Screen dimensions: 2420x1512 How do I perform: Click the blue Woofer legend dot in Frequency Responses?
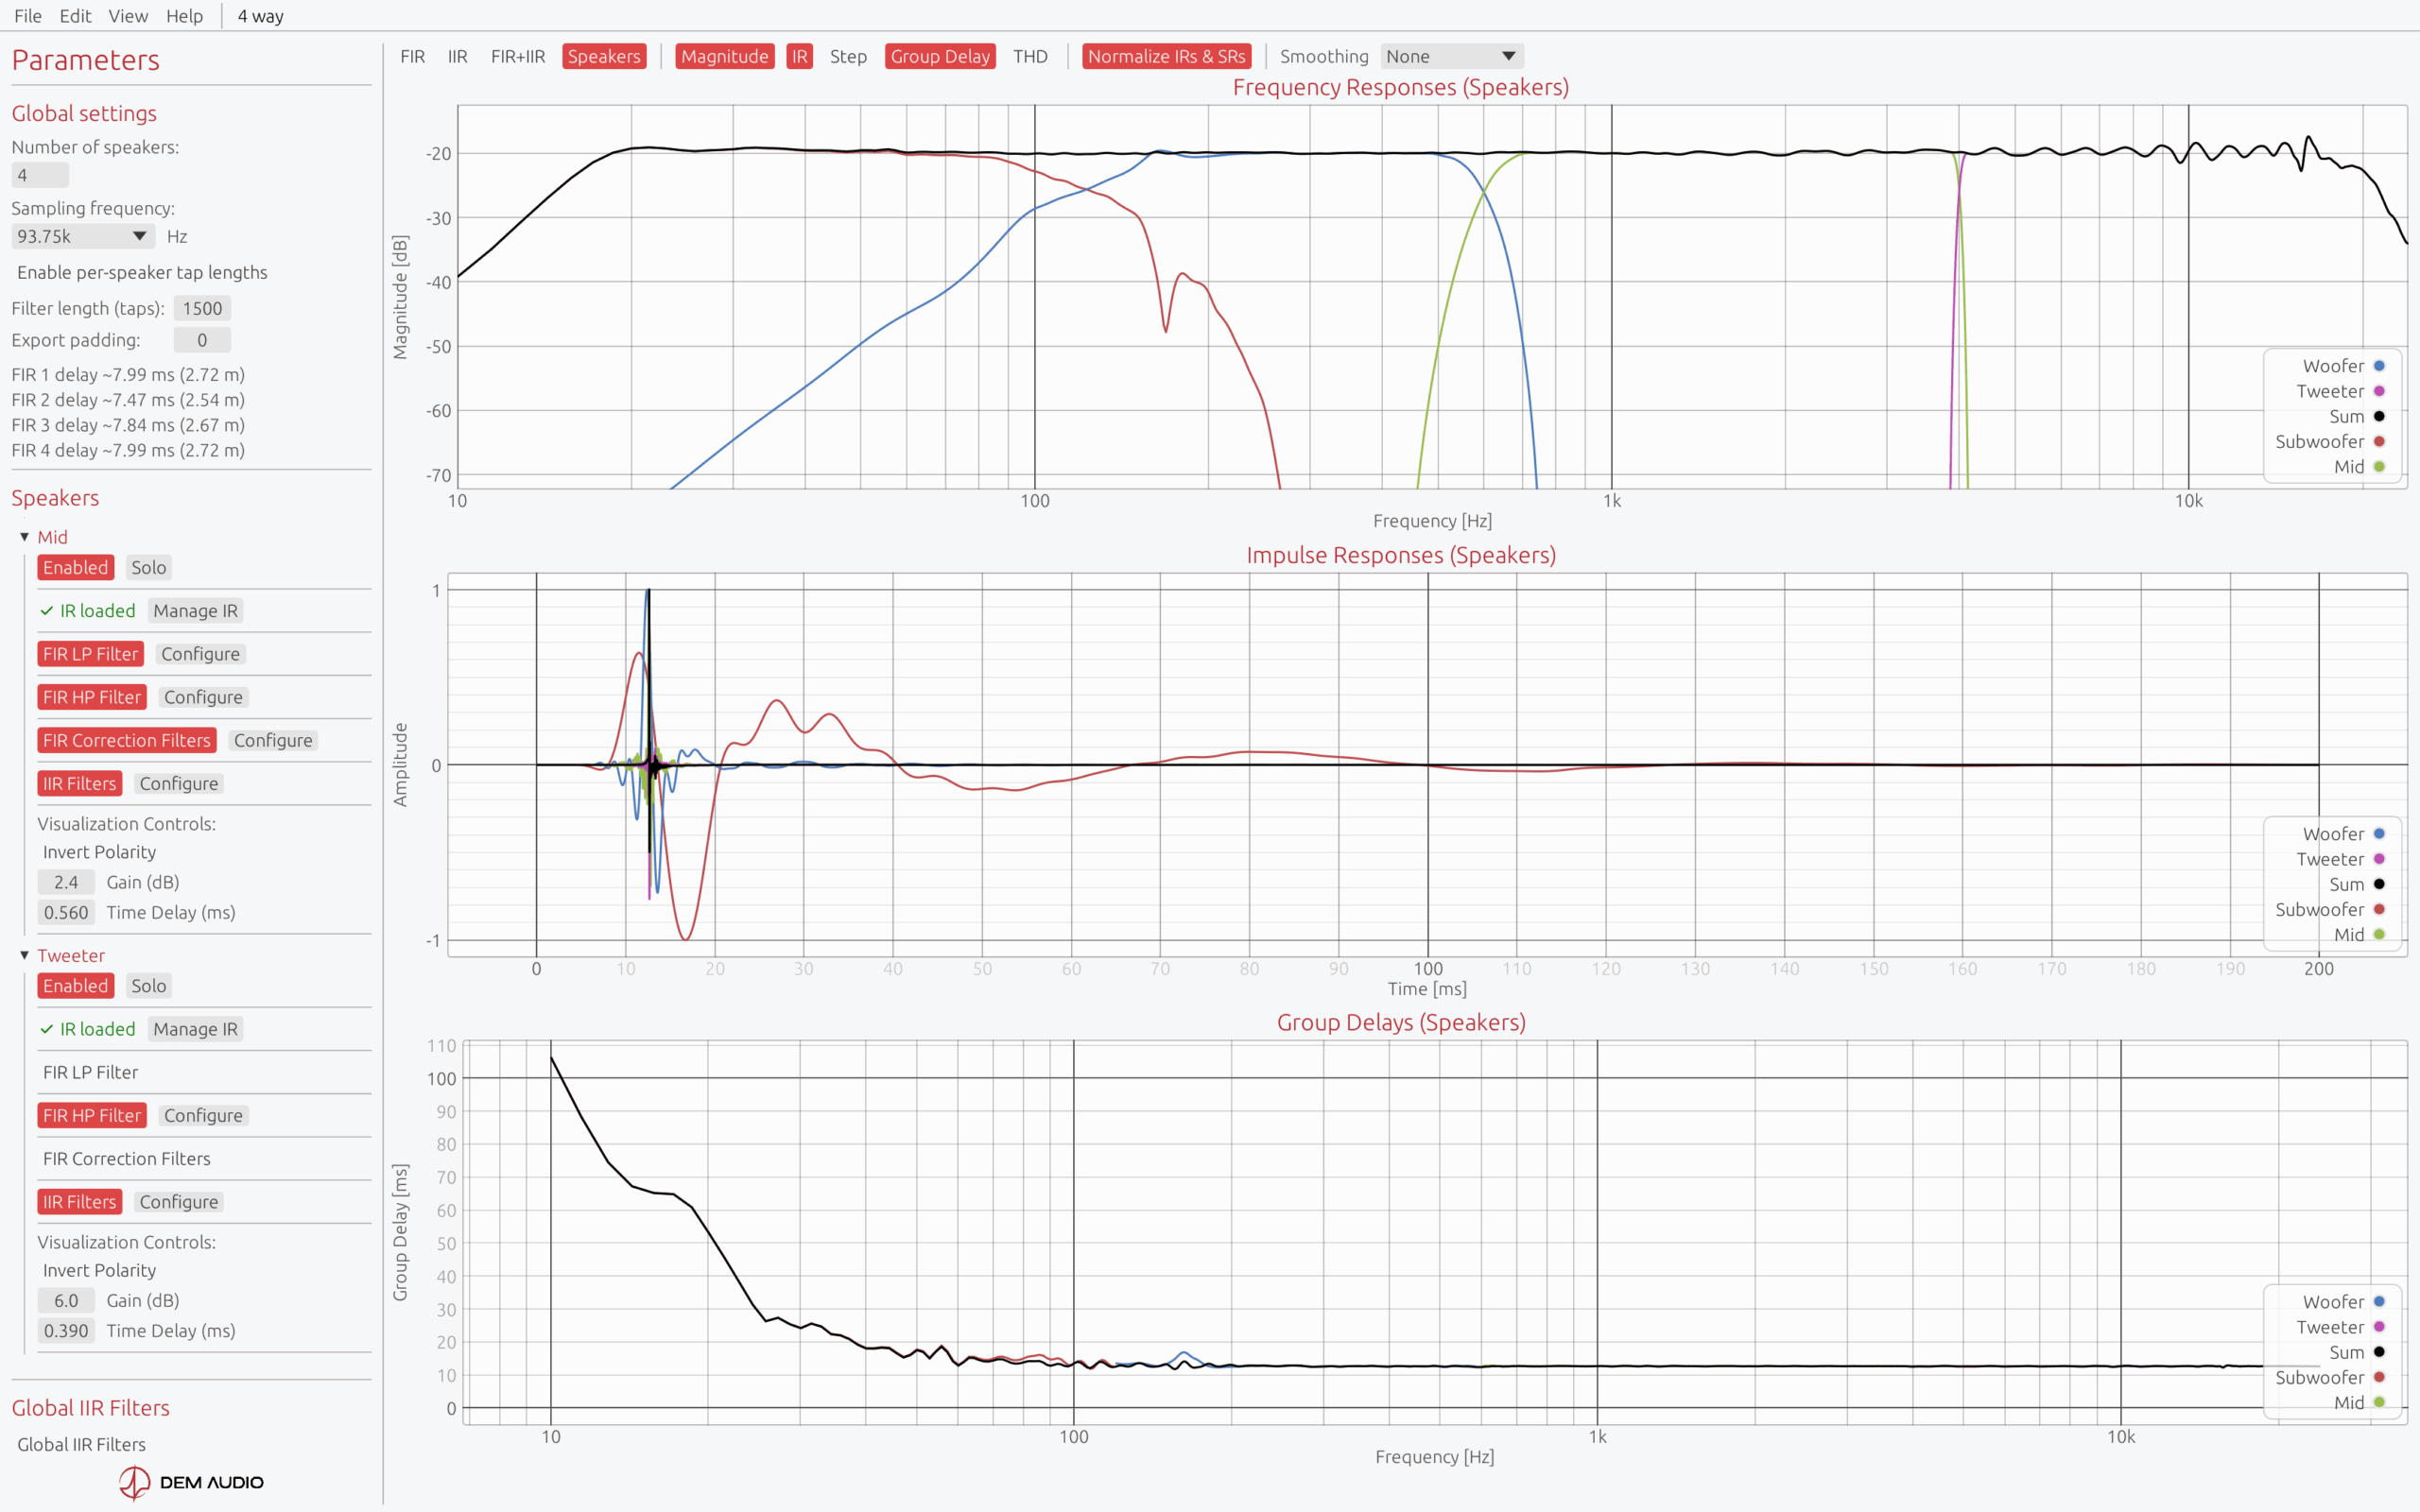coord(2379,366)
